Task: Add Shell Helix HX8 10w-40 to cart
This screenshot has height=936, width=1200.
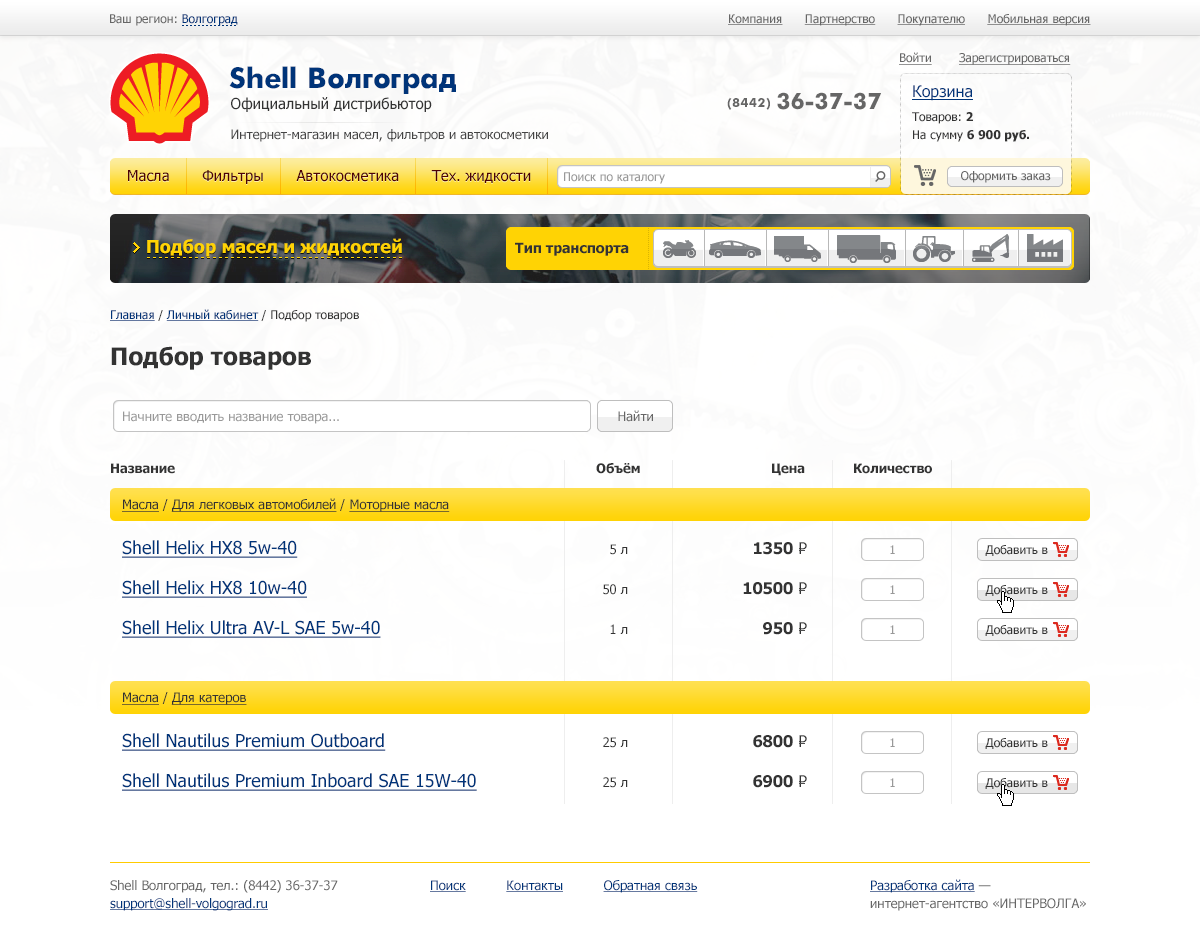Action: [1027, 590]
